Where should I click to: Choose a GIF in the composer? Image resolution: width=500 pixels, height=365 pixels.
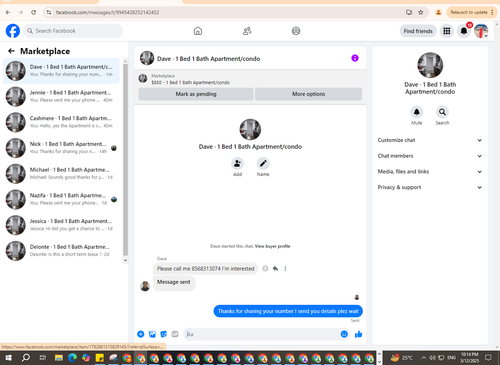pos(175,334)
